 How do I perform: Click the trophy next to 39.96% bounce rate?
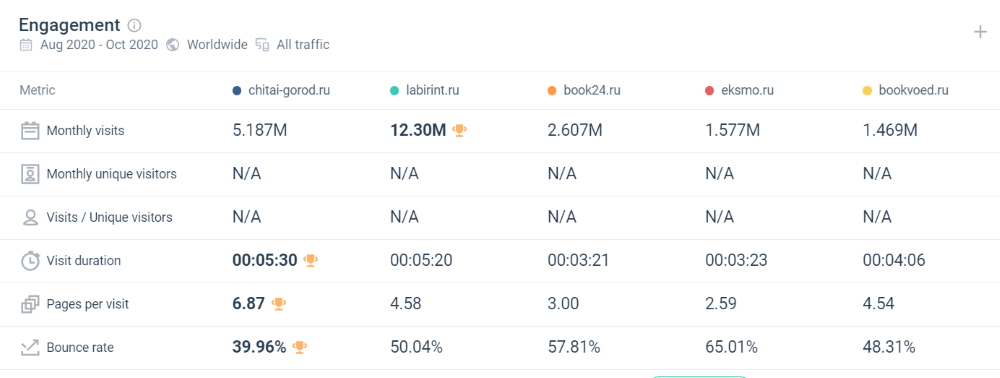[x=300, y=347]
